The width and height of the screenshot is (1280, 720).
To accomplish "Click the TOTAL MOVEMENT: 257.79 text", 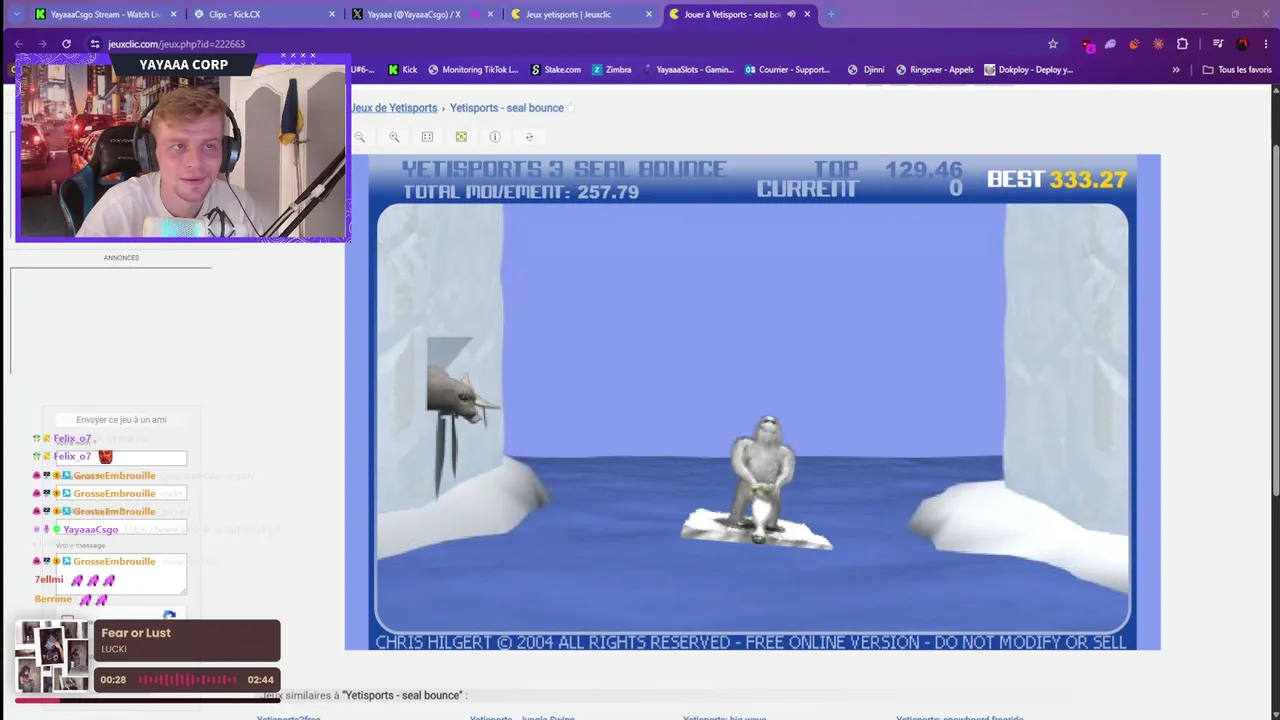I will [521, 192].
